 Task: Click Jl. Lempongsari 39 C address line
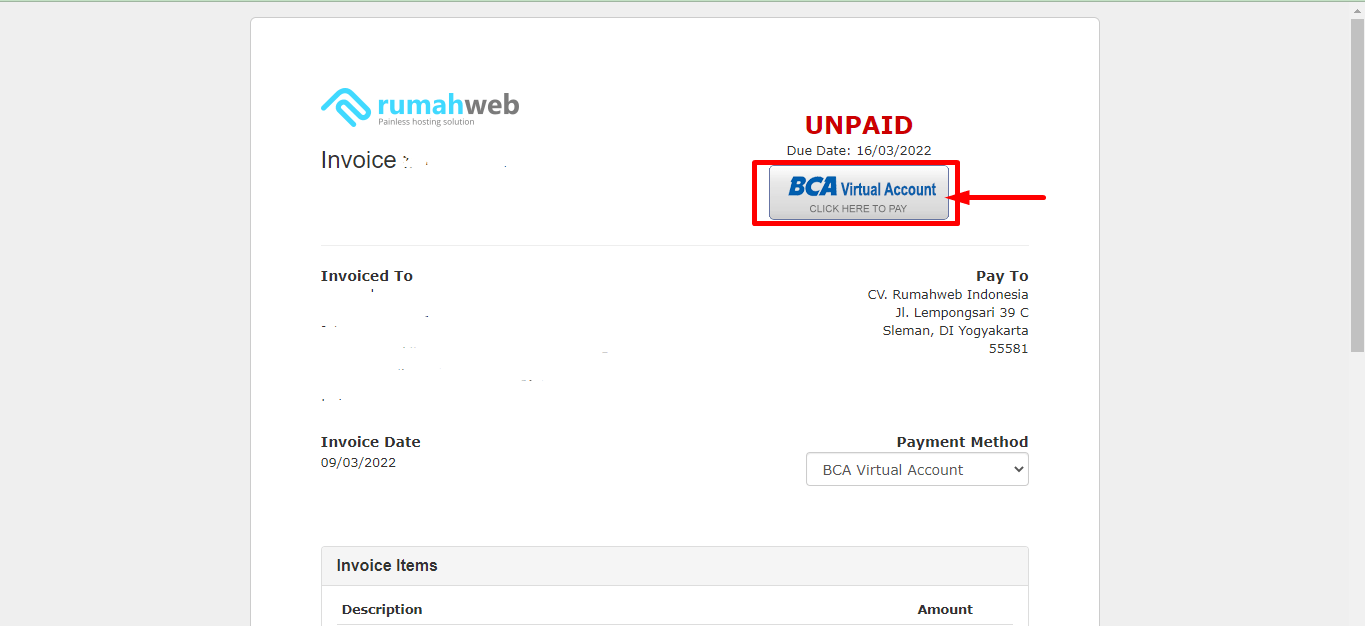point(962,313)
